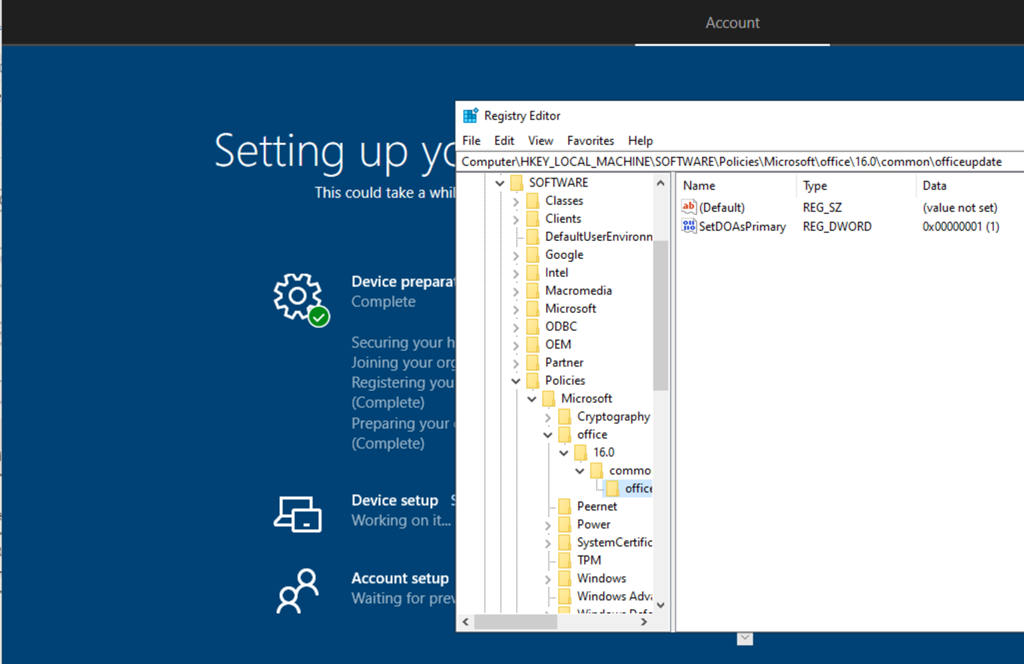Expand the Windows policies key
Viewport: 1024px width, 664px height.
click(x=548, y=579)
